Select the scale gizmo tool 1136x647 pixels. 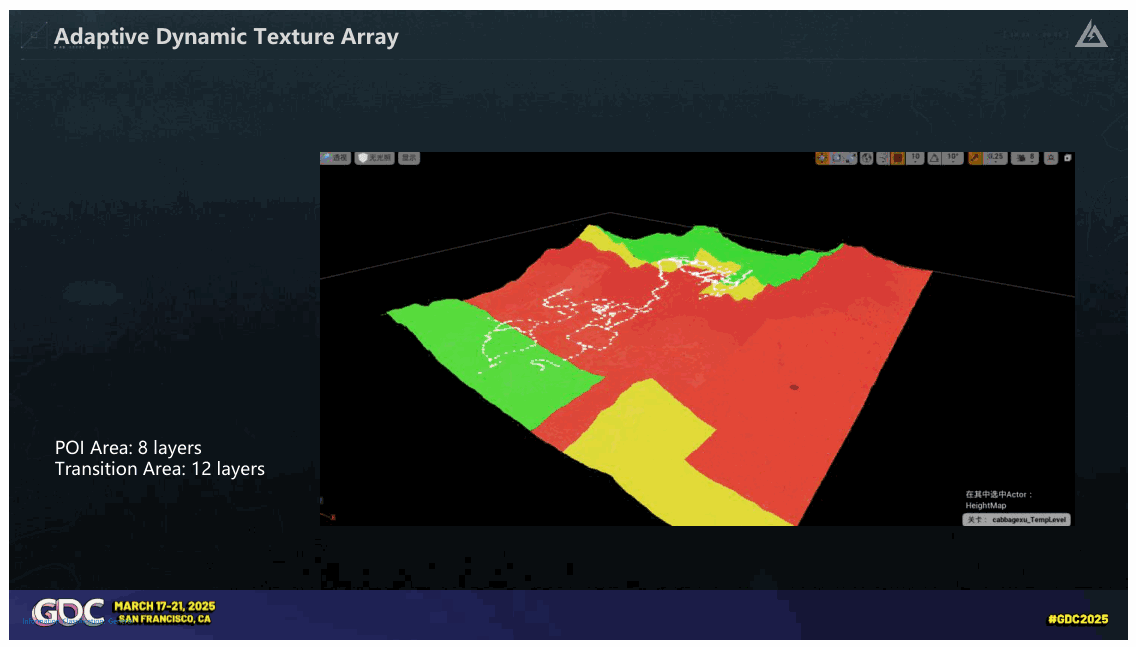coord(851,158)
